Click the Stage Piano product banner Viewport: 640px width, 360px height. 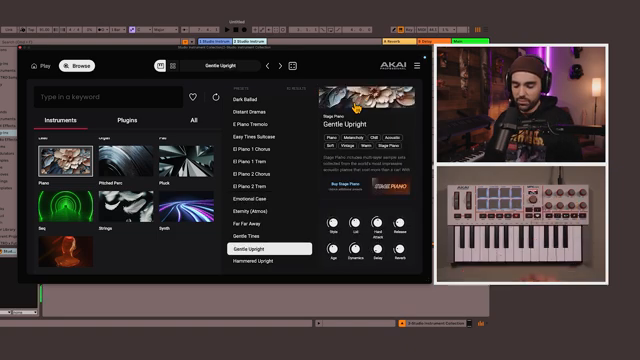(391, 186)
